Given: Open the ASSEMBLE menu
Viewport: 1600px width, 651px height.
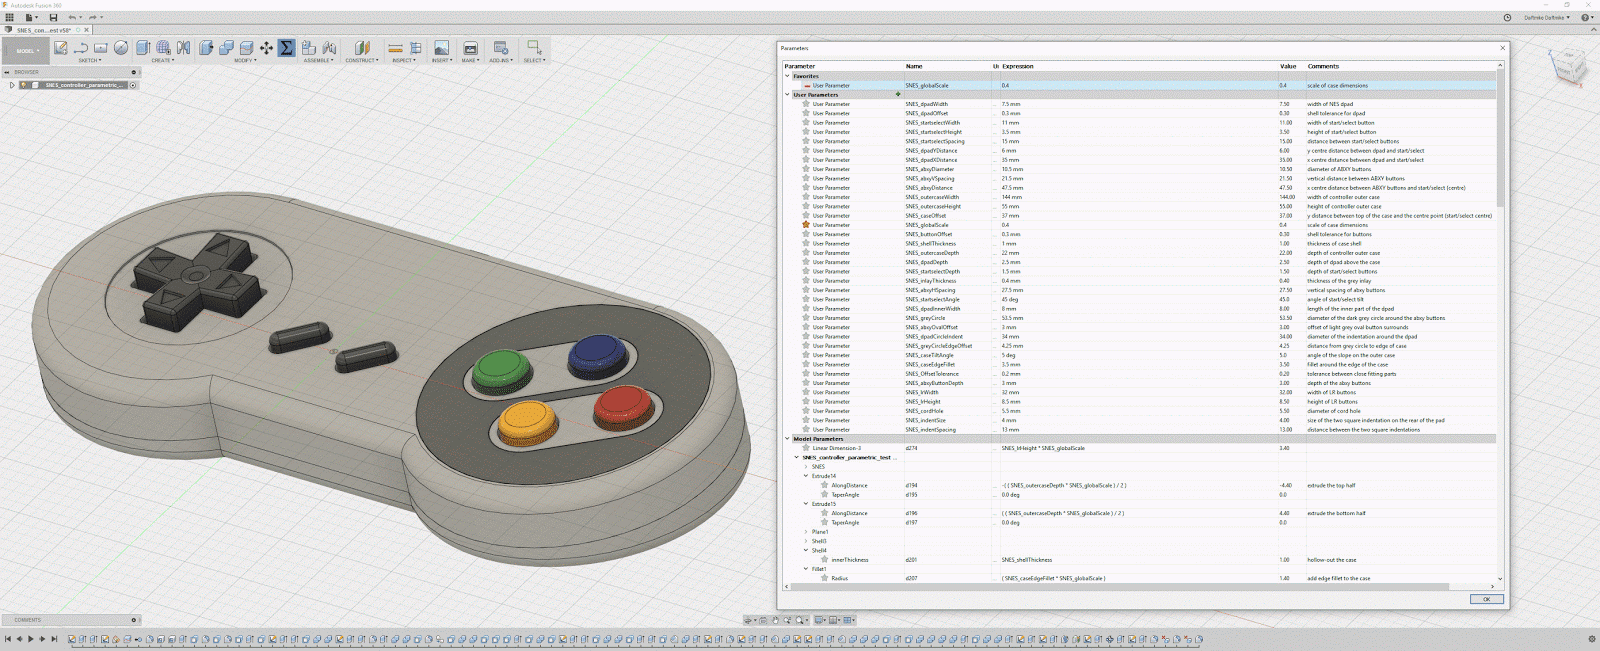Looking at the screenshot, I should 319,60.
